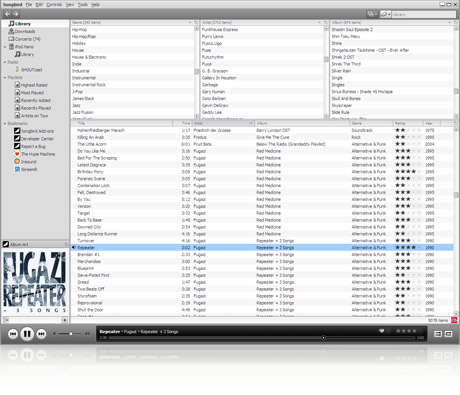Adjust the volume slider
Viewport: 460px width, 395px height.
pos(69,334)
